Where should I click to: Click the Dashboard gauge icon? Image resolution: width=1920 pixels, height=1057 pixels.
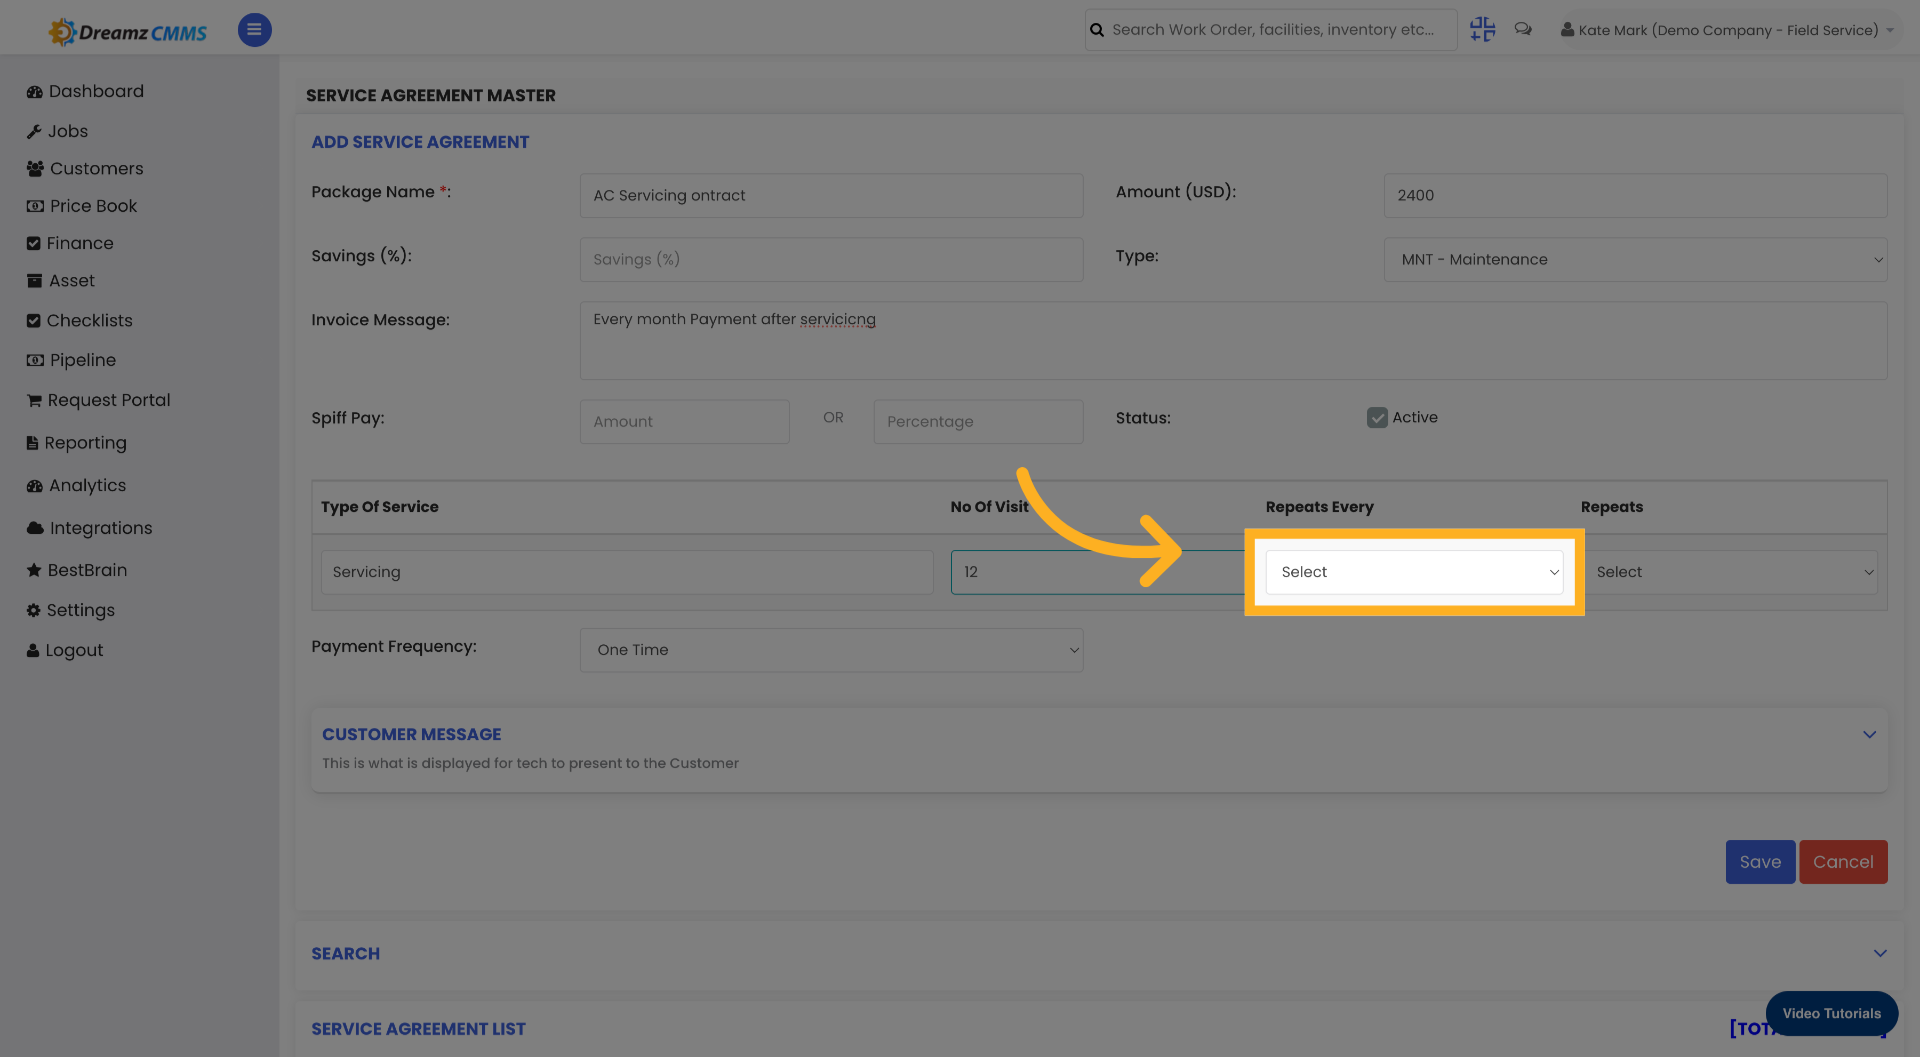click(x=33, y=91)
